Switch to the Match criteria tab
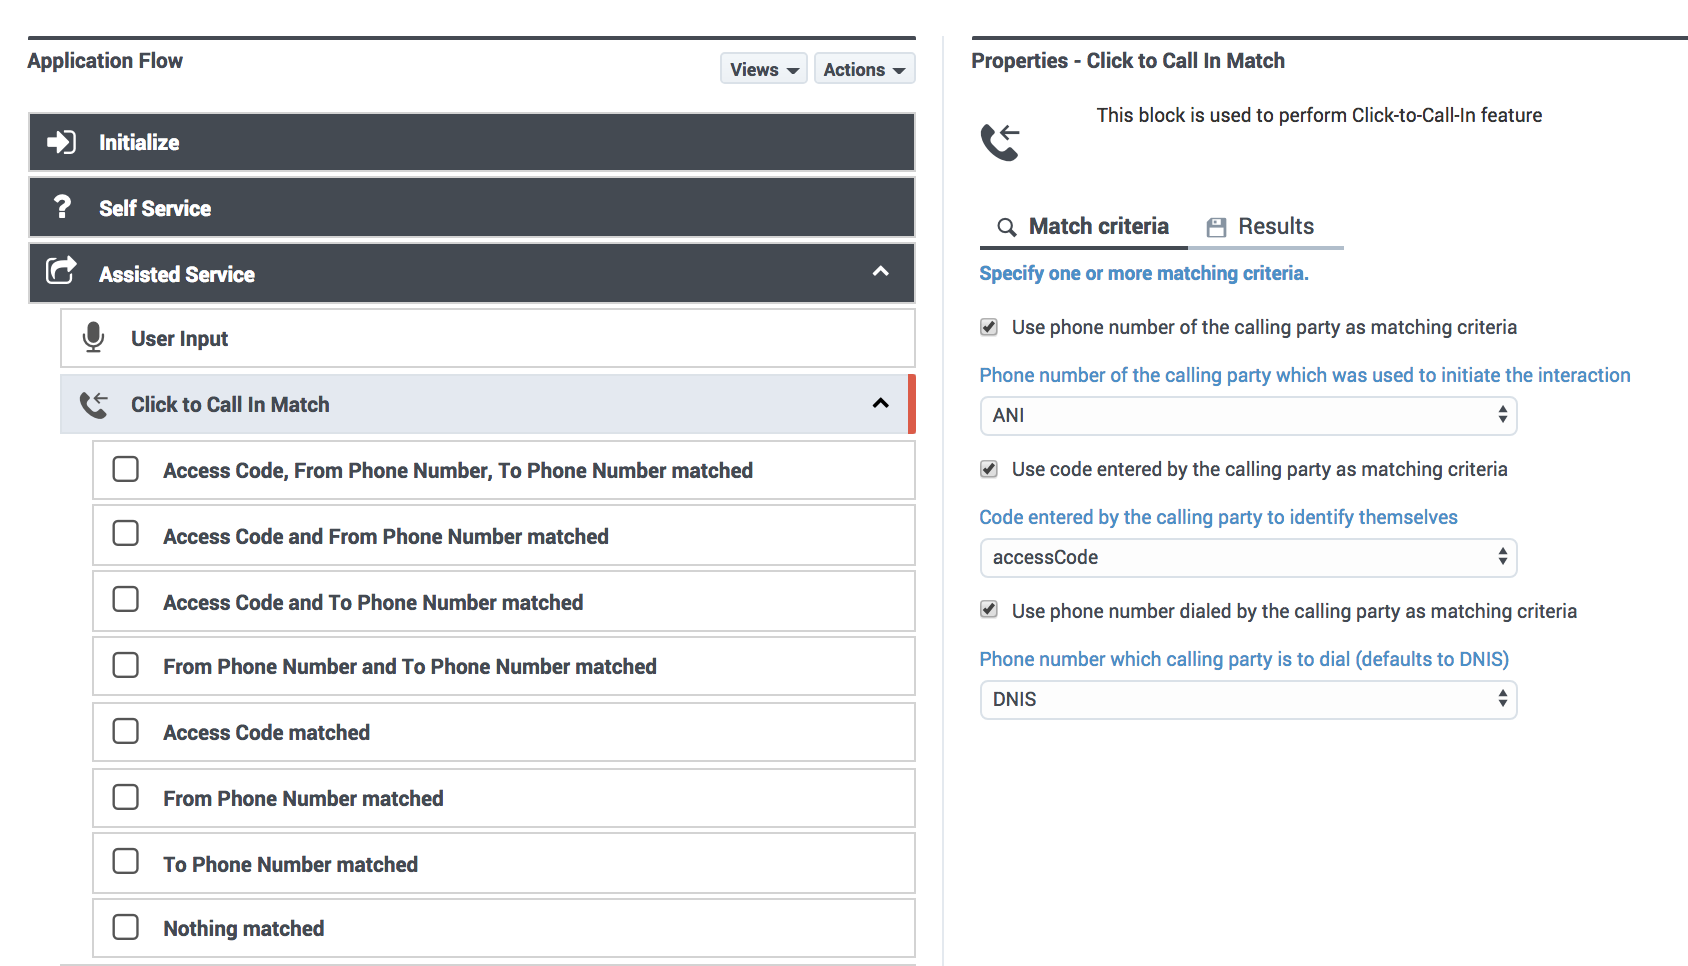Viewport: 1688px width, 966px height. pyautogui.click(x=1084, y=227)
